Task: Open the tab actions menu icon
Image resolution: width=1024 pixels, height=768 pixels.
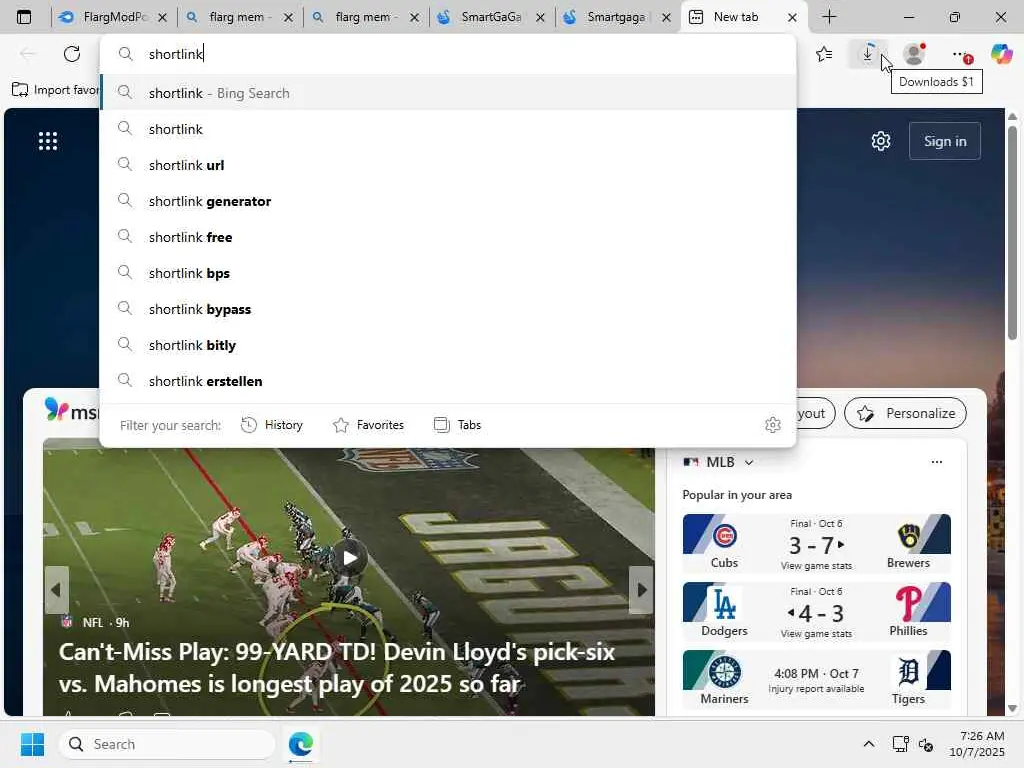Action: [x=24, y=17]
